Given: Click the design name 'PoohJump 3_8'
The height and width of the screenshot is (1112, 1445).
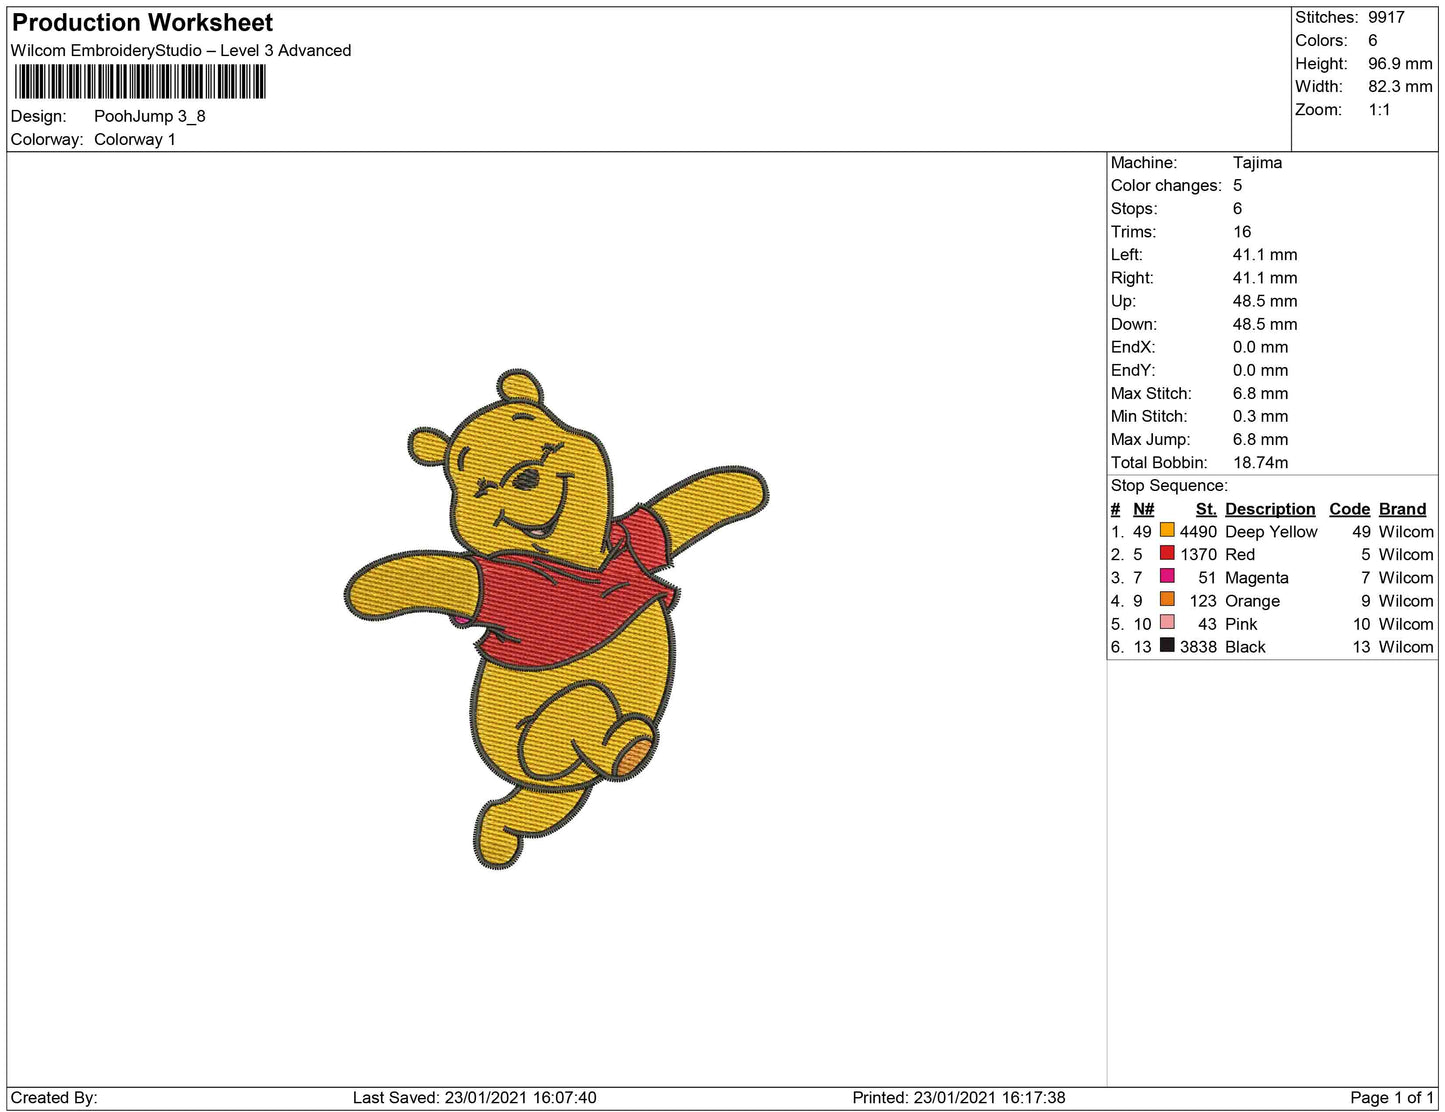Looking at the screenshot, I should click(150, 116).
